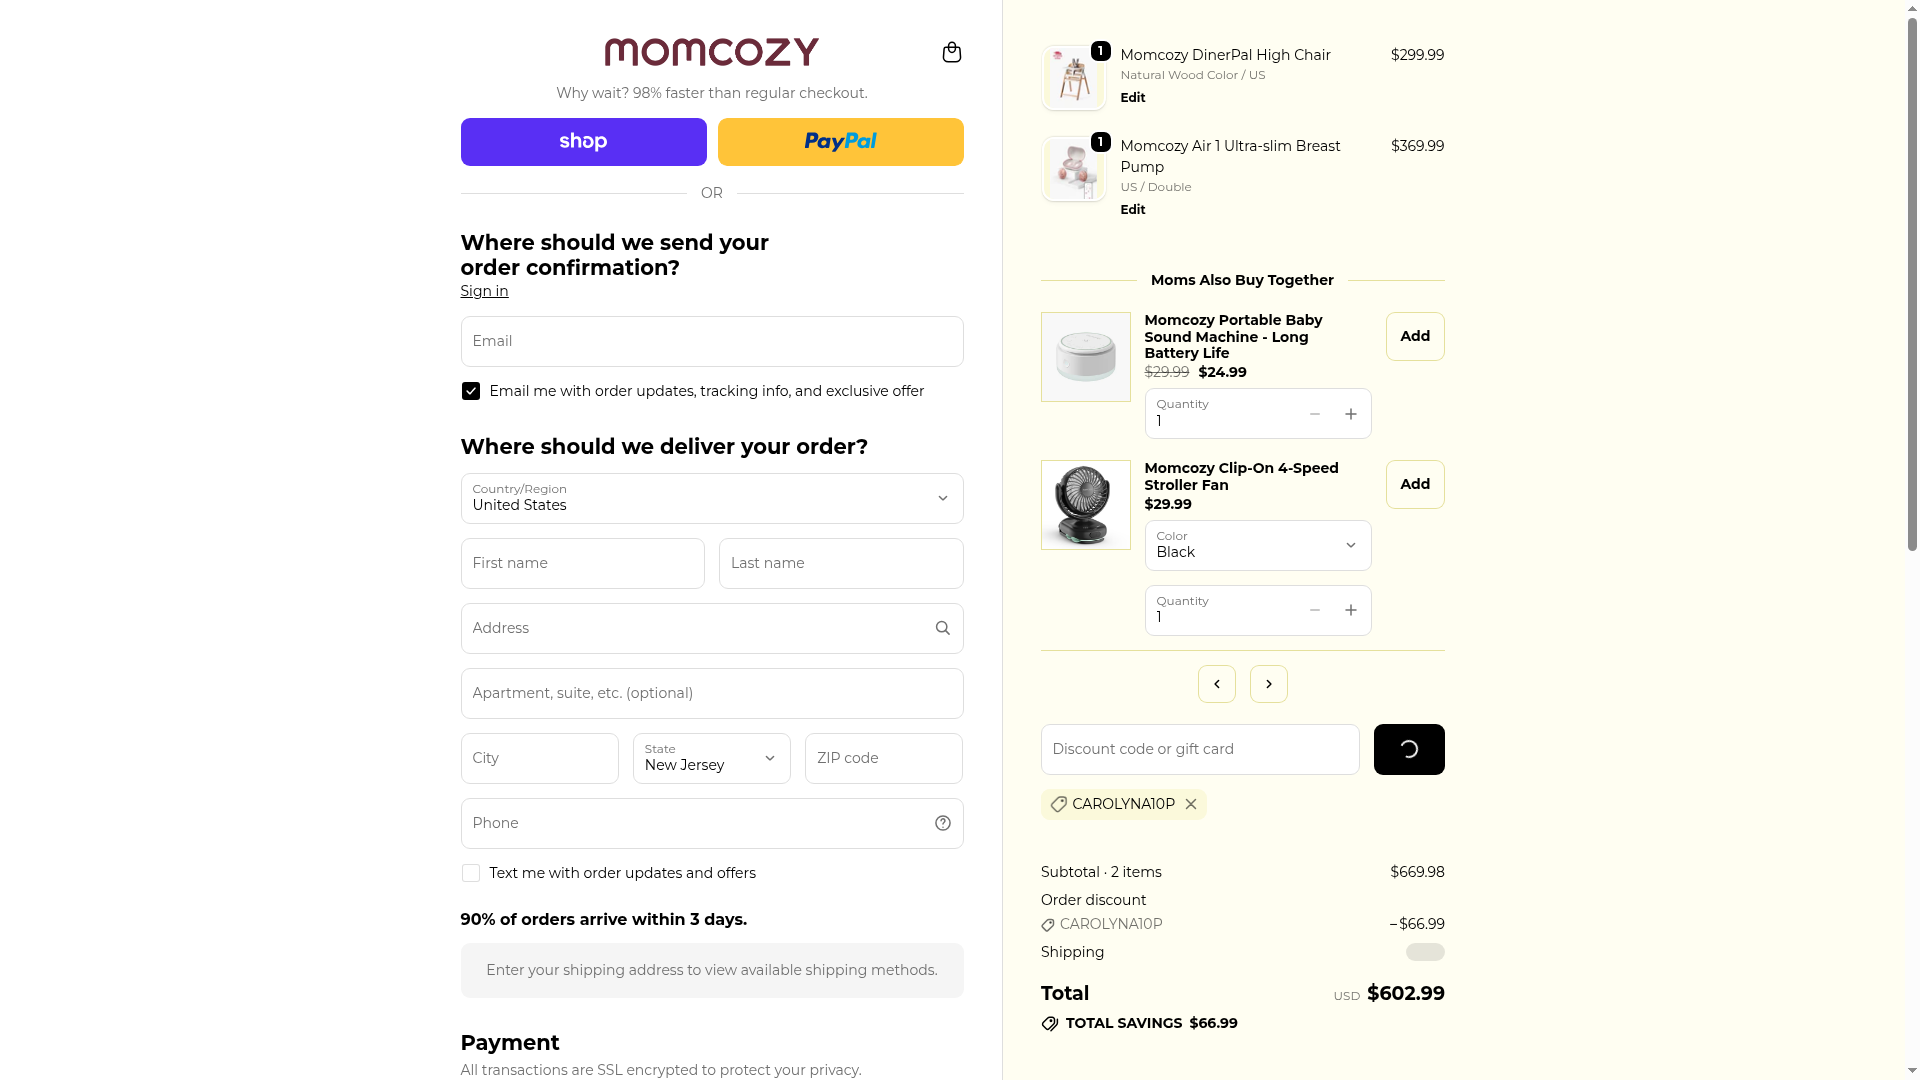The image size is (1920, 1080).
Task: Open the State dropdown showing New Jersey
Action: click(711, 758)
